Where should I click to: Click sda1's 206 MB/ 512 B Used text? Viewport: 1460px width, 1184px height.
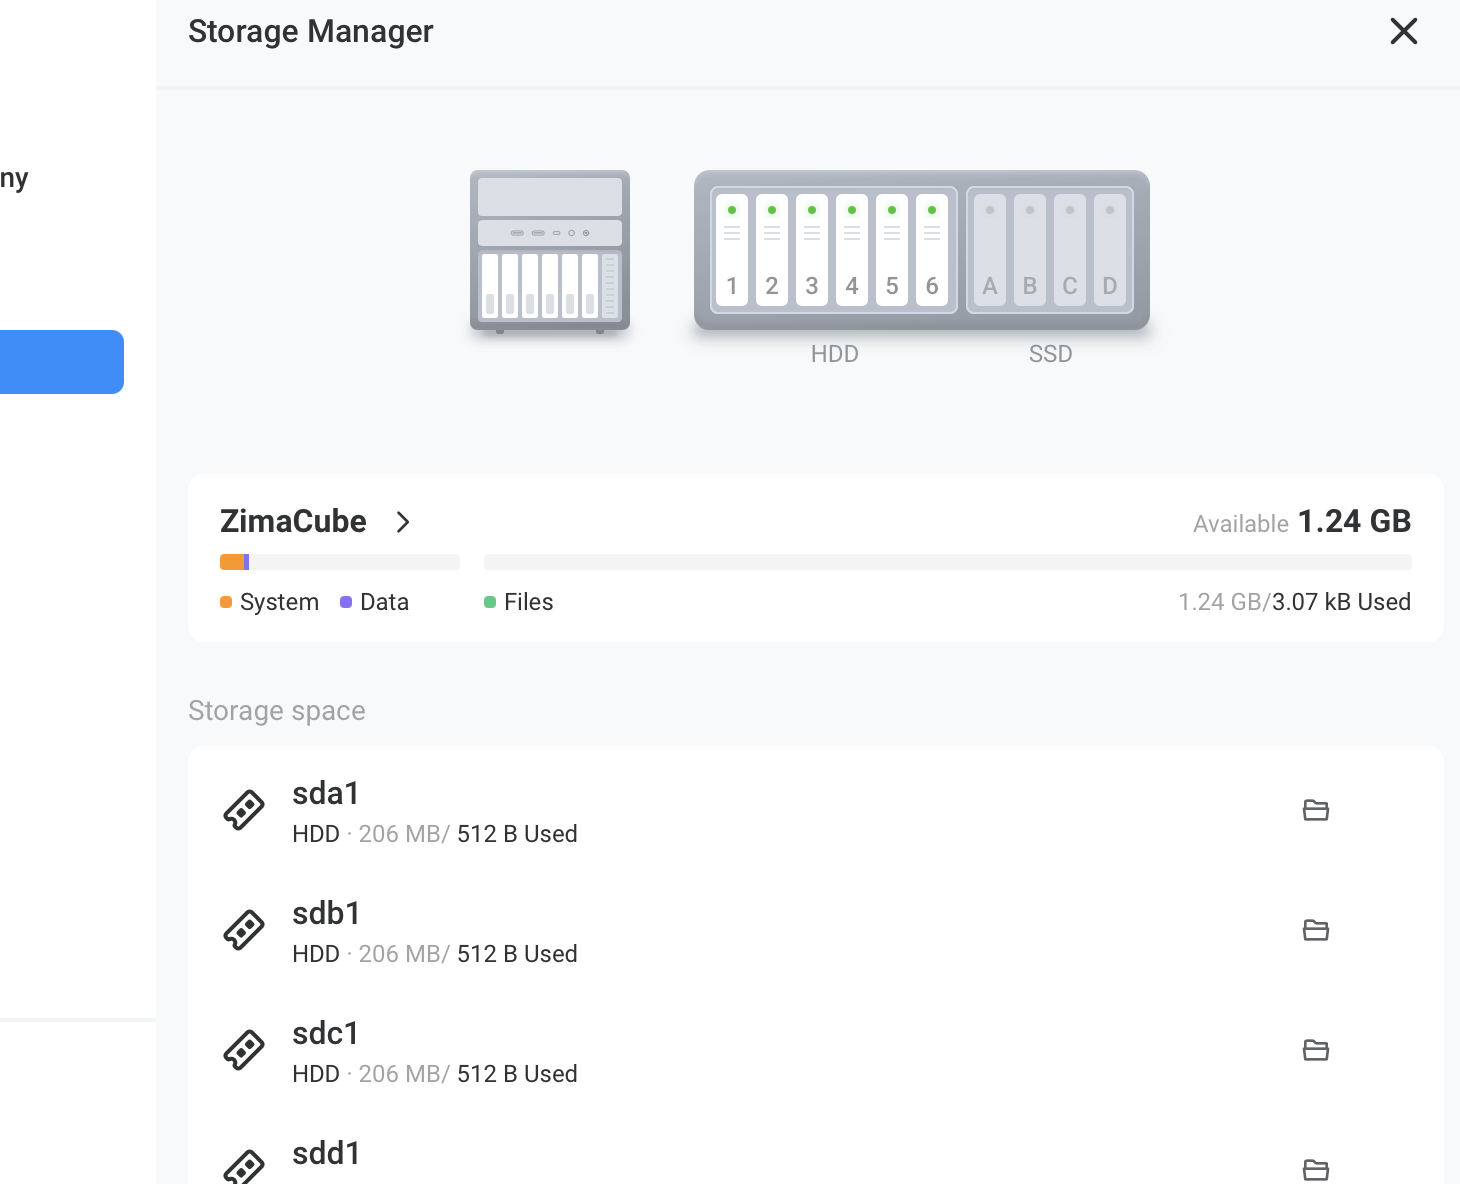click(x=468, y=834)
